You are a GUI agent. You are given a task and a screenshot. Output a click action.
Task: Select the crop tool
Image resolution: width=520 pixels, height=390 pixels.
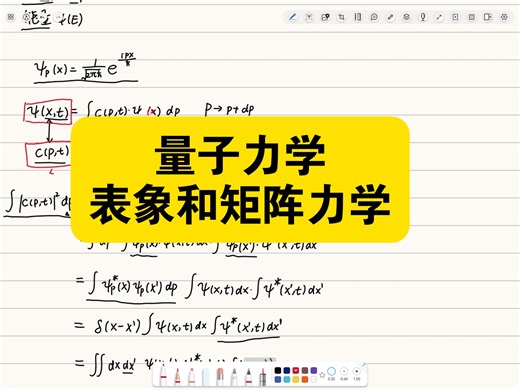pos(342,17)
